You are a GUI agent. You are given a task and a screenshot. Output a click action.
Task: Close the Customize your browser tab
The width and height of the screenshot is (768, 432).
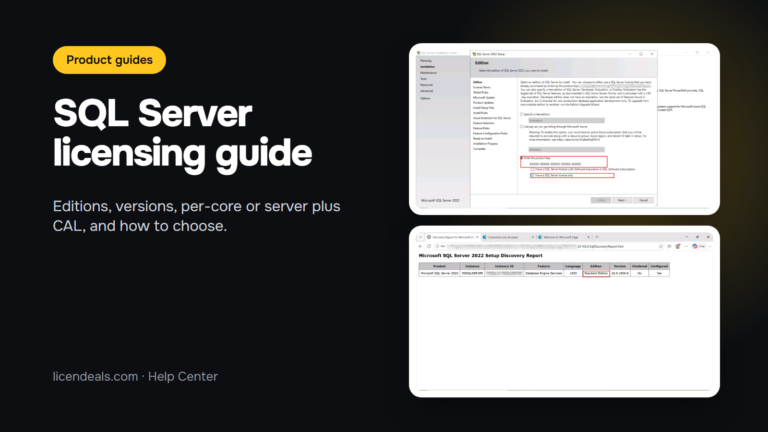coord(533,237)
